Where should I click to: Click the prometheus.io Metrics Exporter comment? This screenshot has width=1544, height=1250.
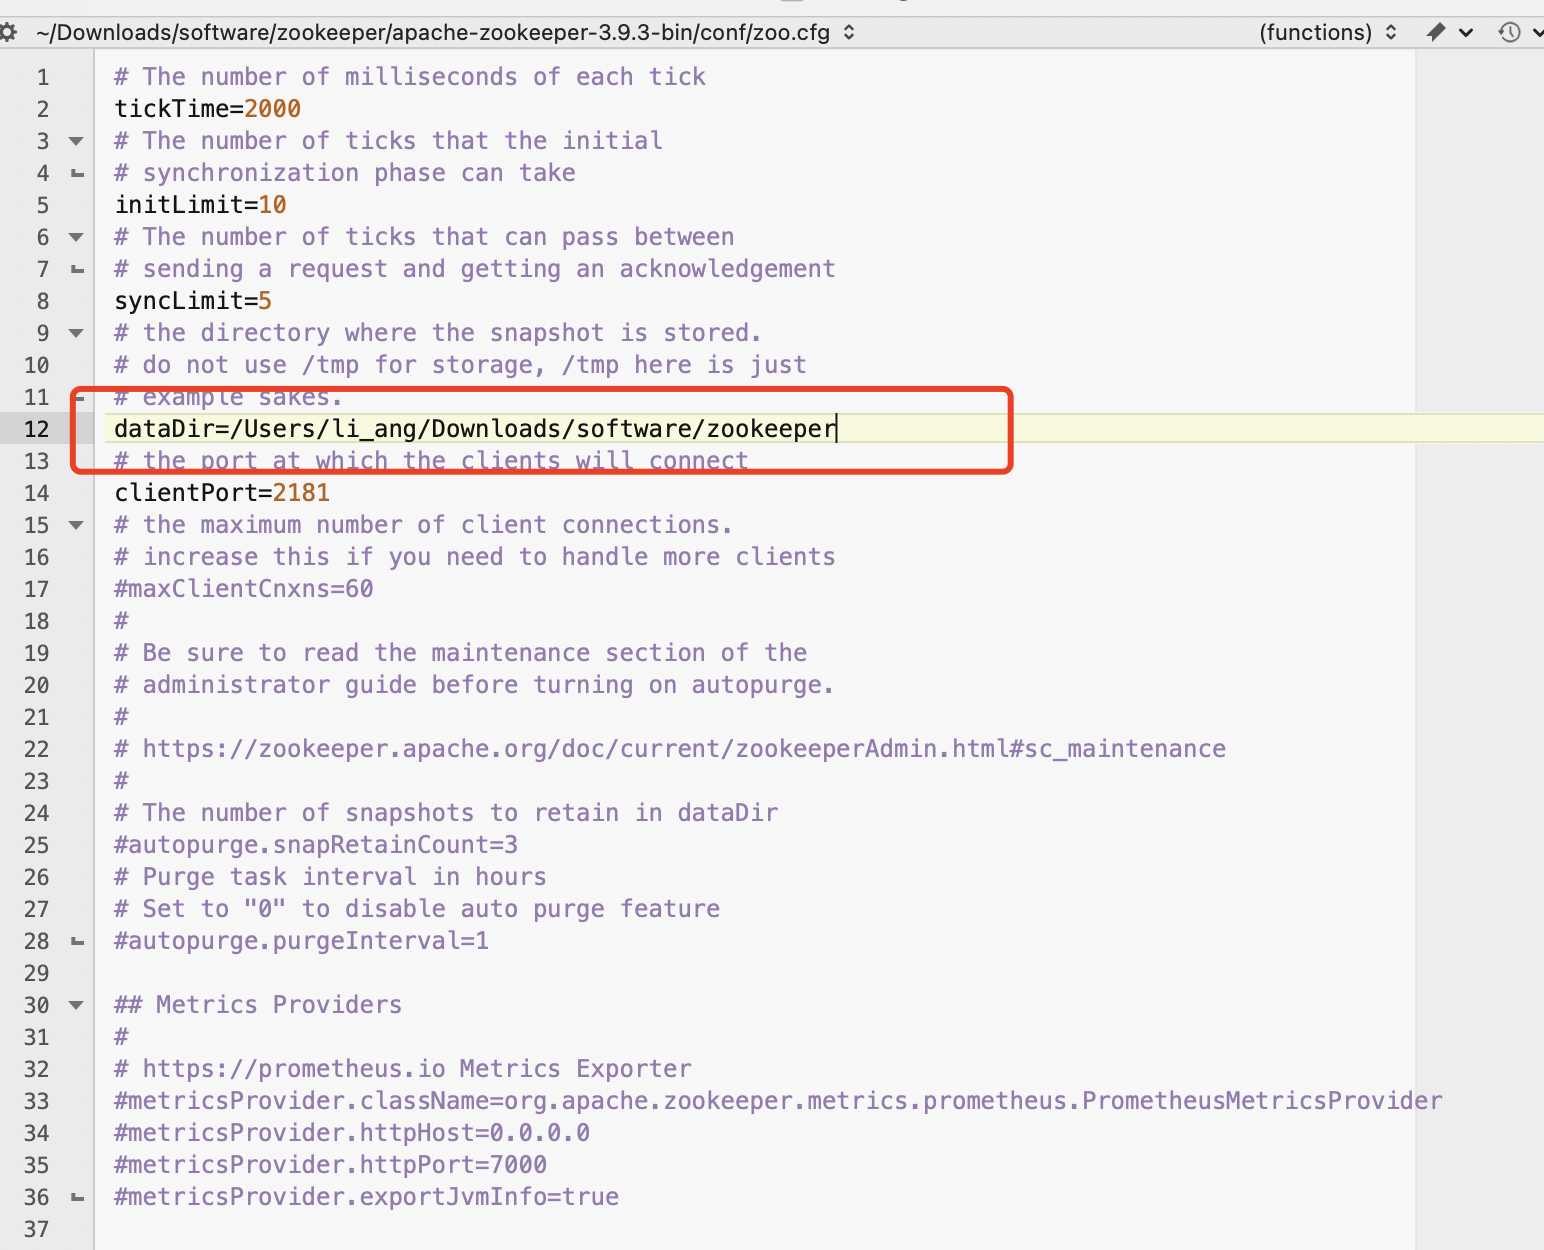[x=403, y=1069]
